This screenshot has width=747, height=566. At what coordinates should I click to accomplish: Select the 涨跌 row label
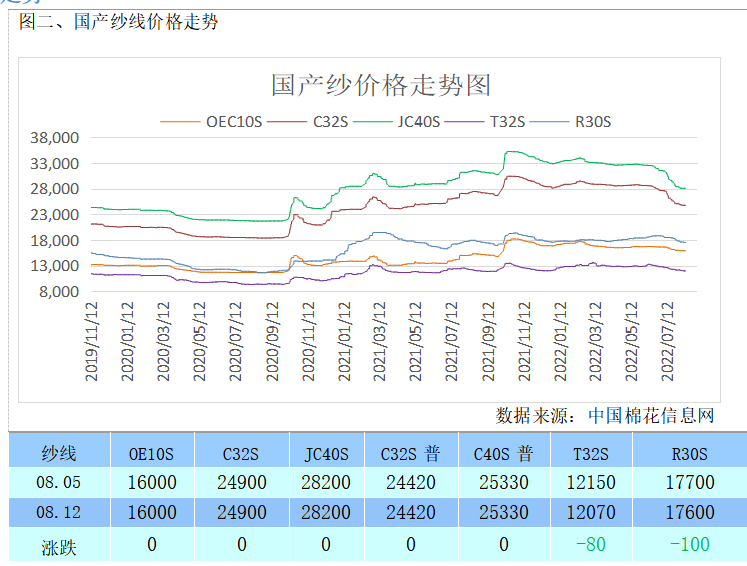coord(58,545)
